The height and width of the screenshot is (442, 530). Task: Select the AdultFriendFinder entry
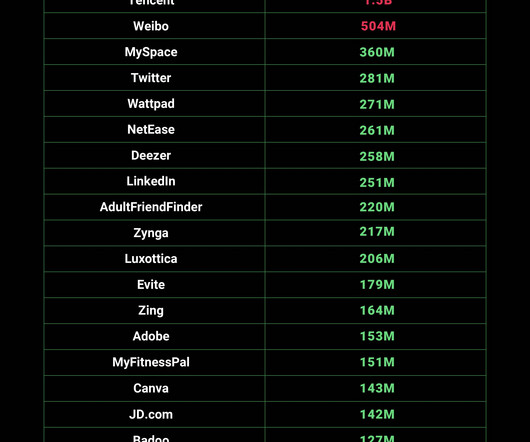(x=151, y=207)
